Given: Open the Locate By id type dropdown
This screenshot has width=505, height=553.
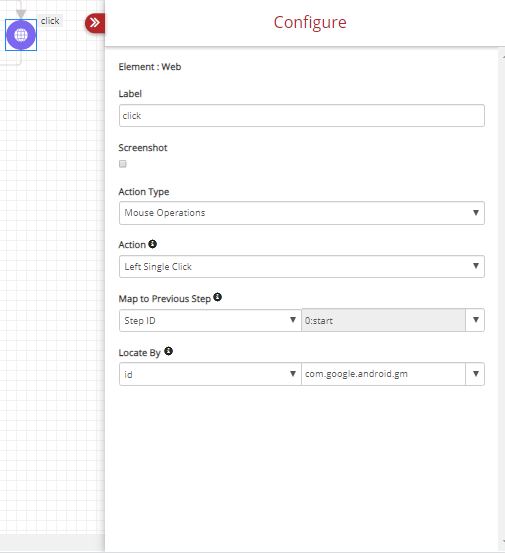Looking at the screenshot, I should (210, 374).
